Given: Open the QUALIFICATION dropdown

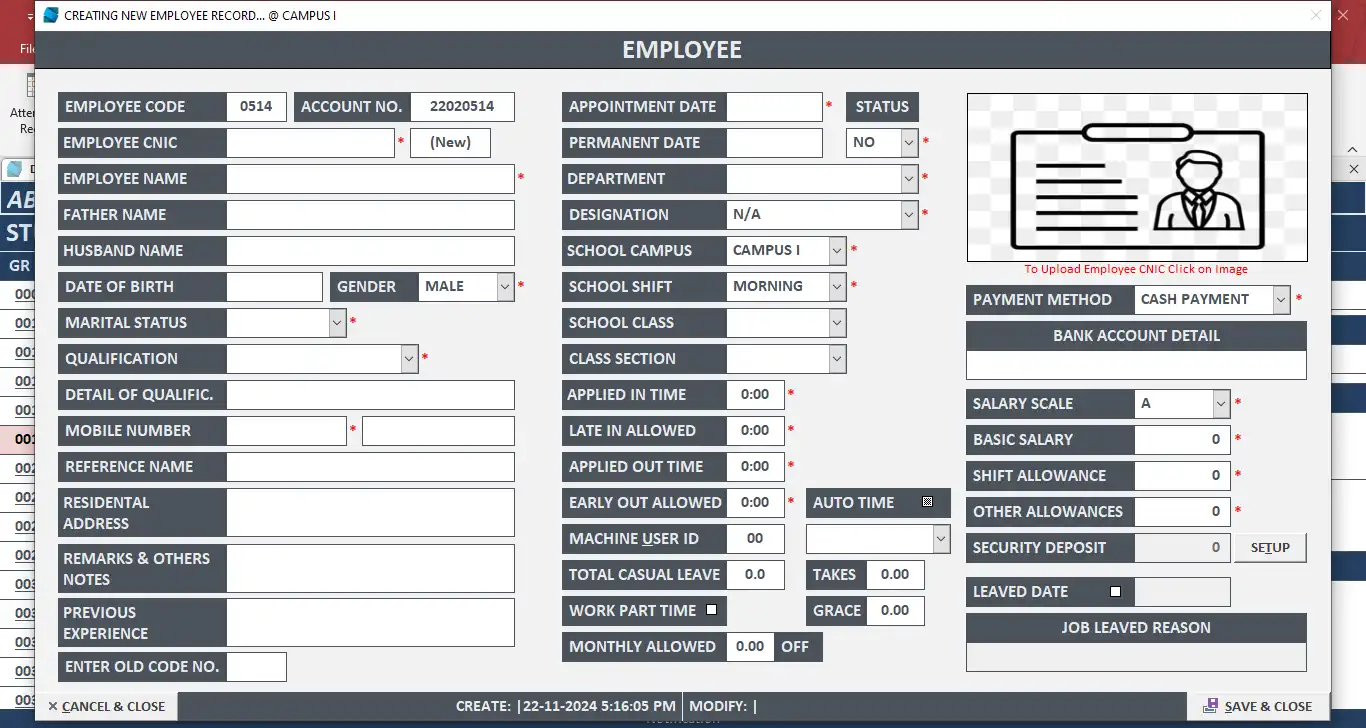Looking at the screenshot, I should [408, 358].
